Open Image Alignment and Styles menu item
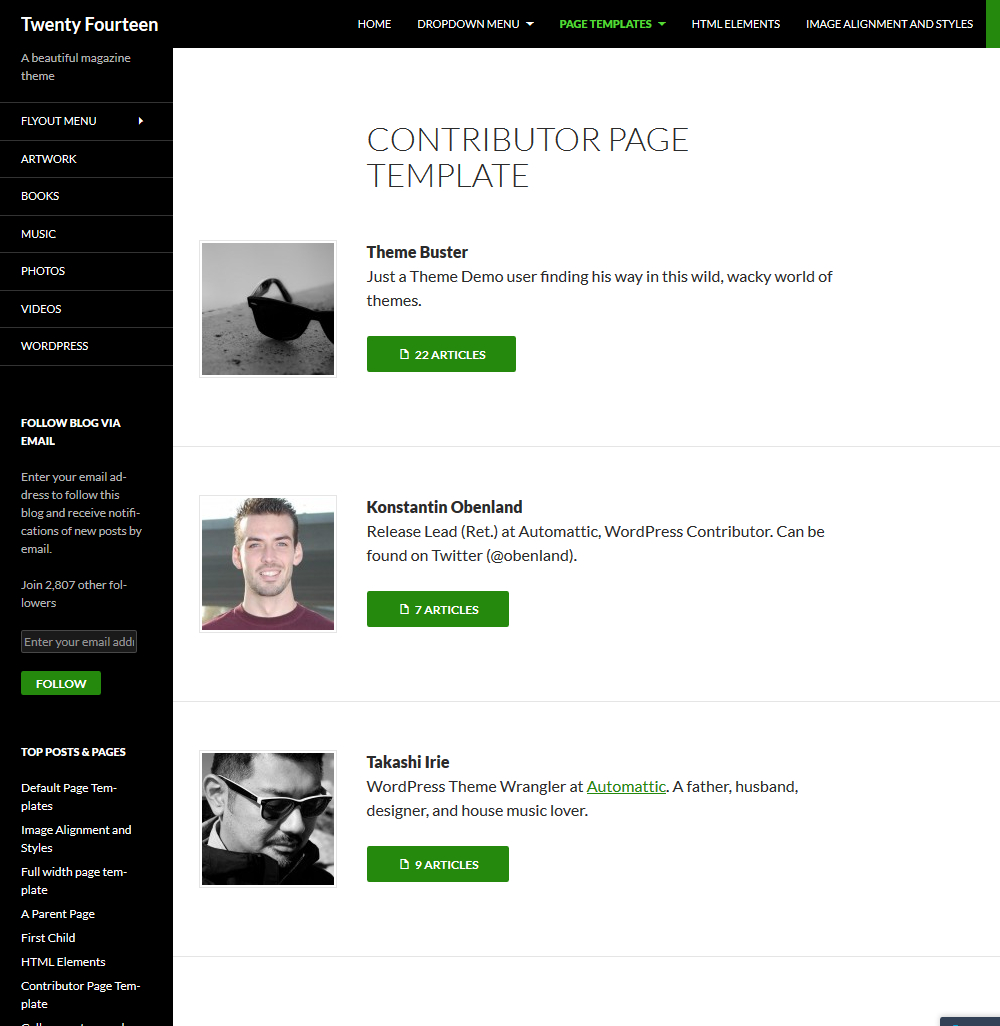The height and width of the screenshot is (1026, 1000). pos(889,24)
